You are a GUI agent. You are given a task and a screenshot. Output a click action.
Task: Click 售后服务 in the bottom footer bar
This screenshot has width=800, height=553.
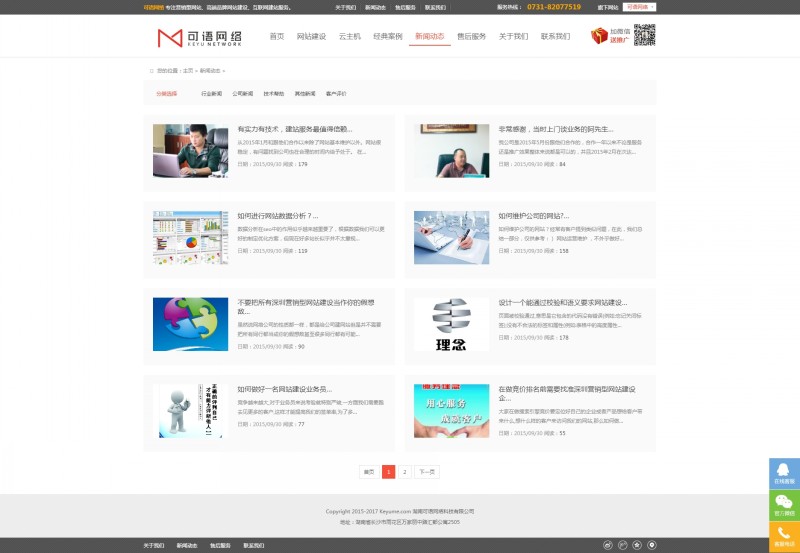[x=220, y=546]
